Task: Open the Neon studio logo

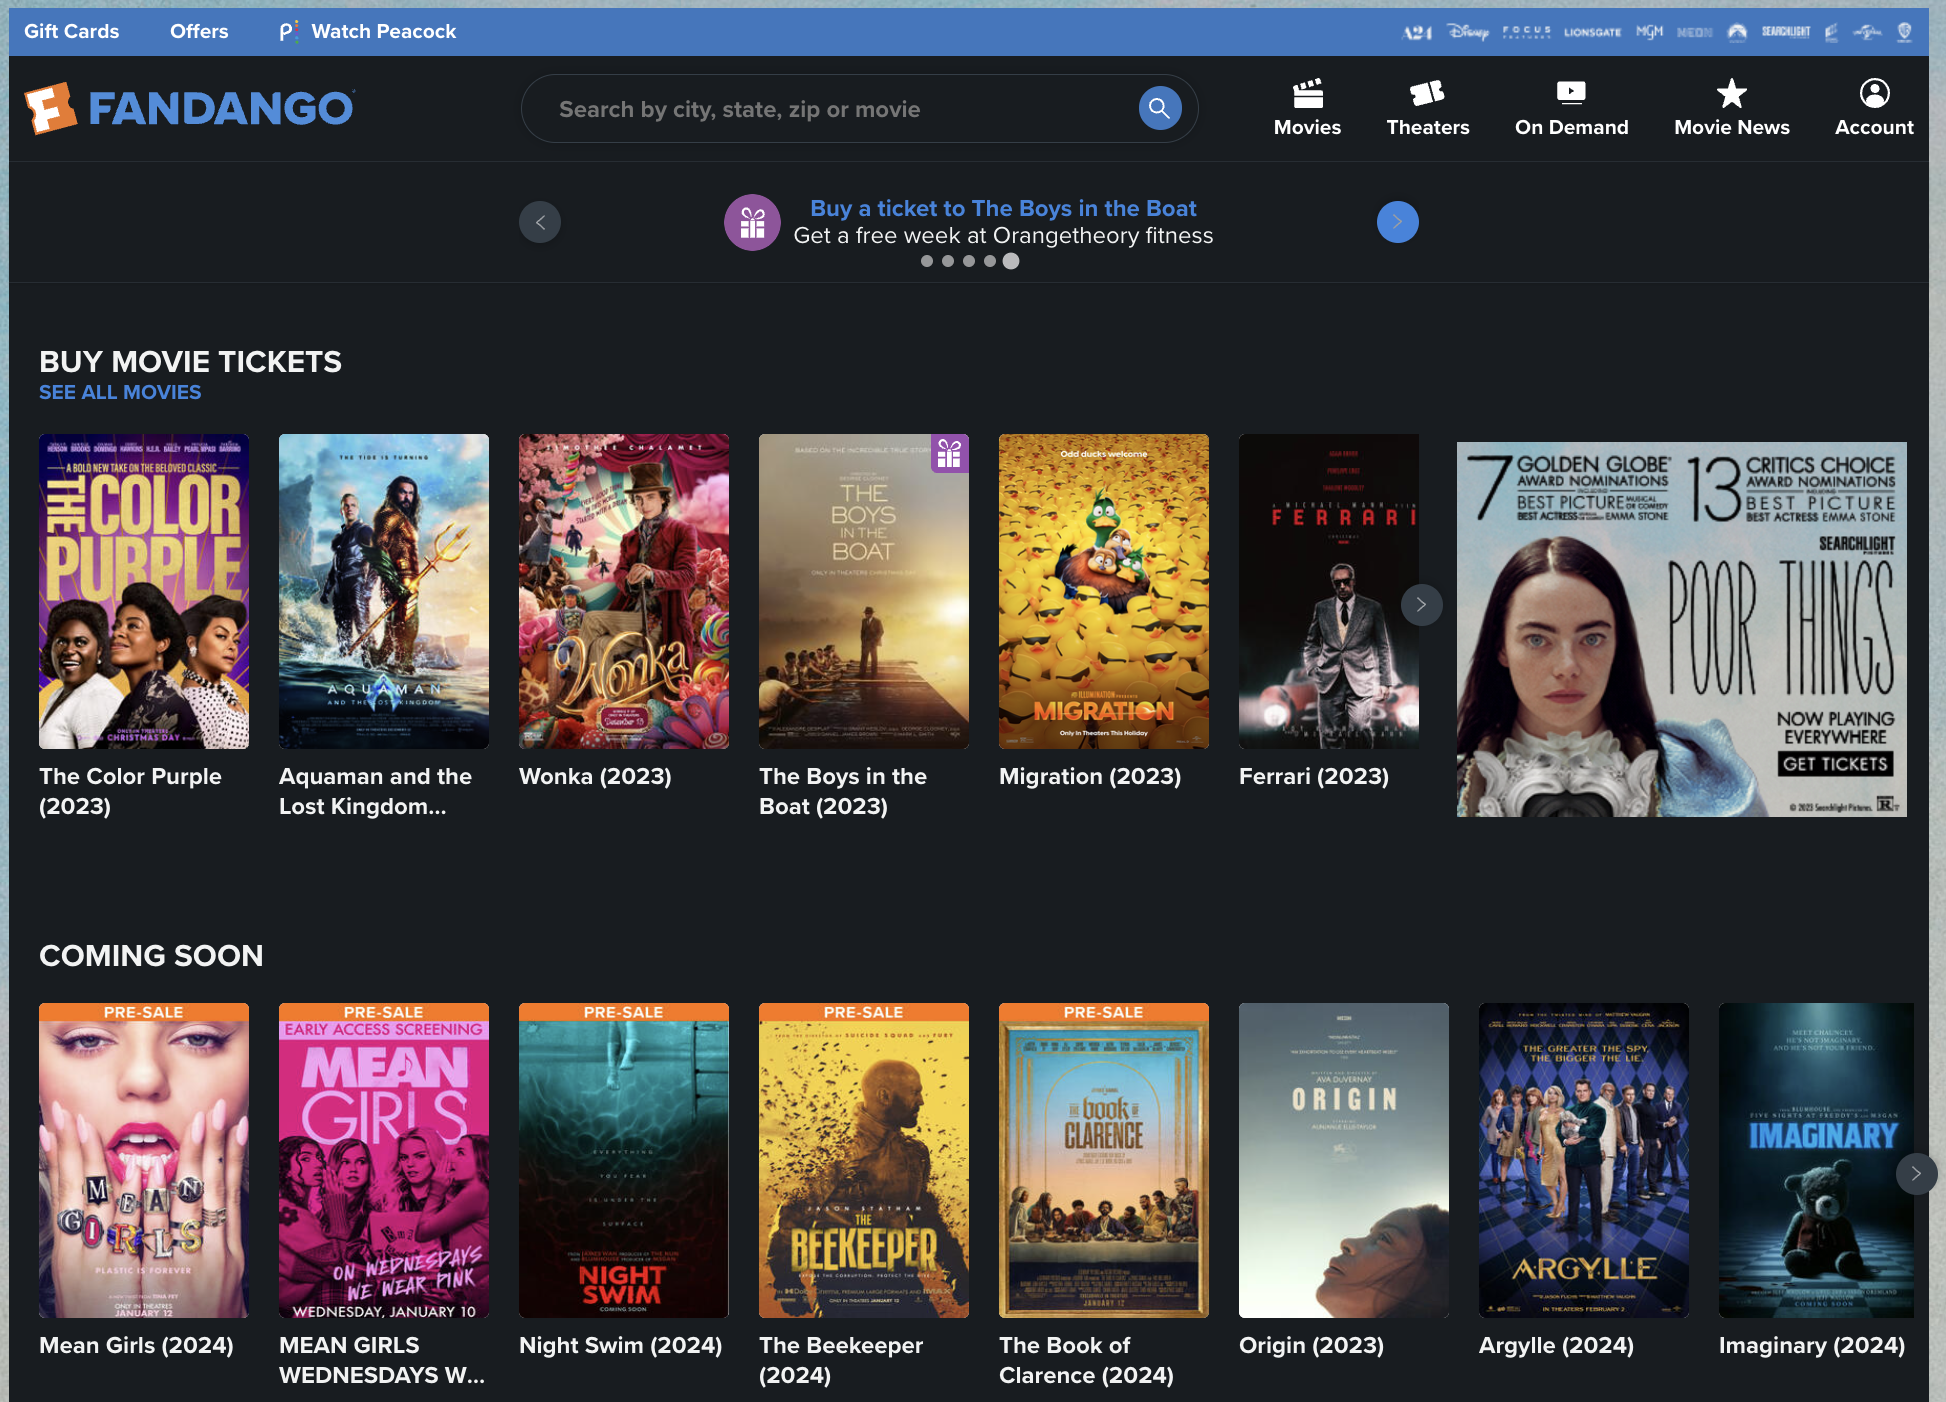Action: pyautogui.click(x=1694, y=32)
